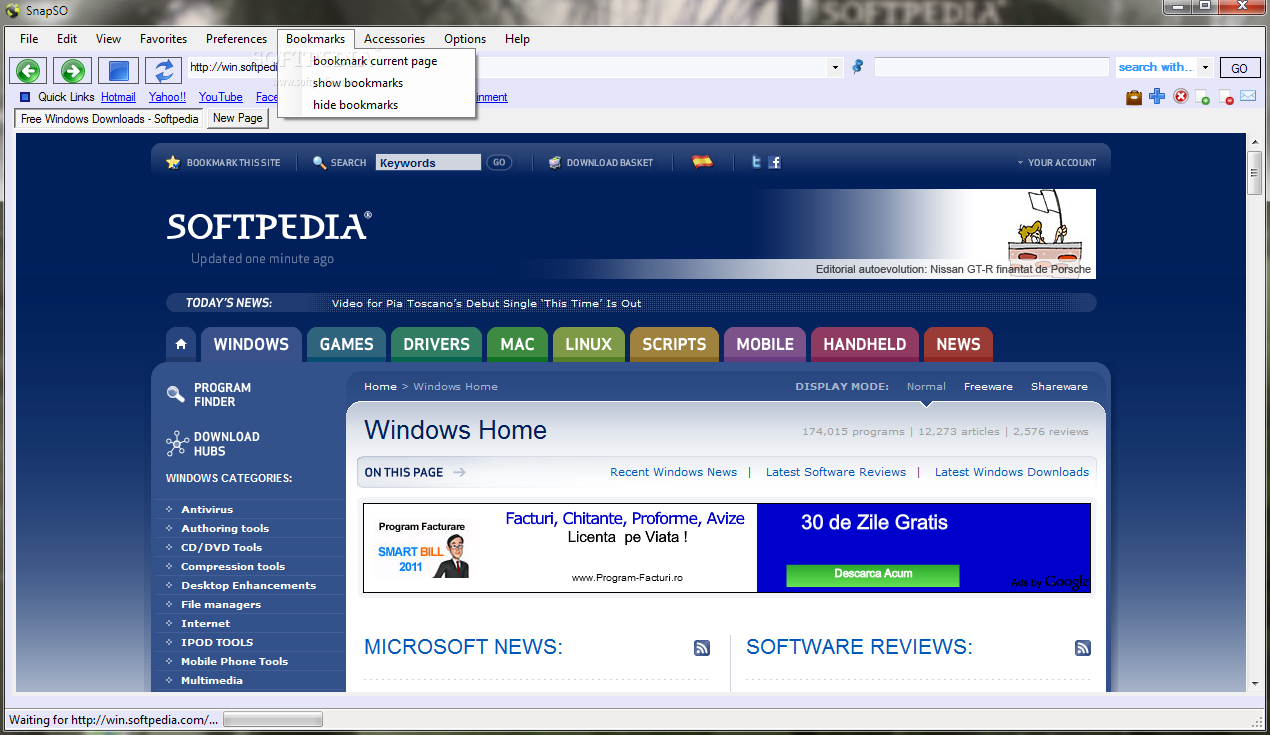
Task: Click the blue square Stop button
Action: point(118,70)
